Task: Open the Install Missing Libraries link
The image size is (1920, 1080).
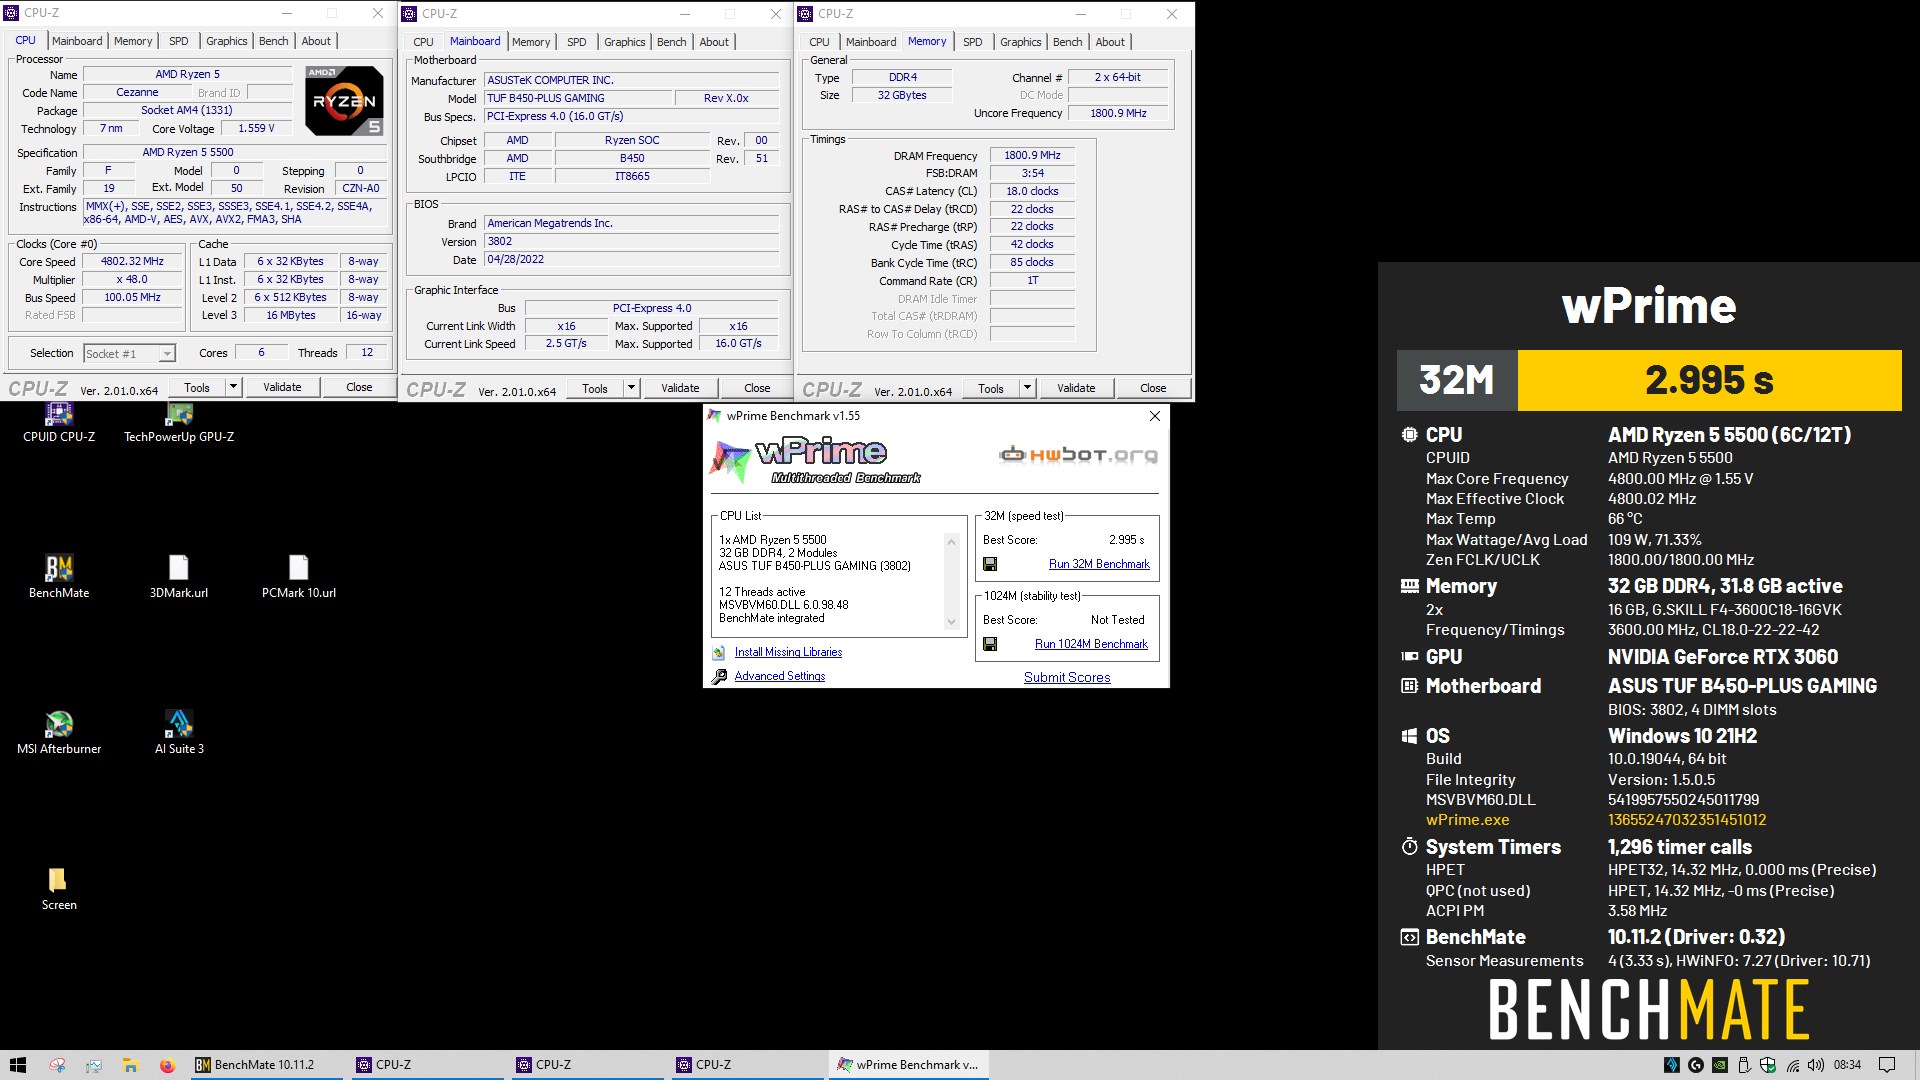Action: 788,653
